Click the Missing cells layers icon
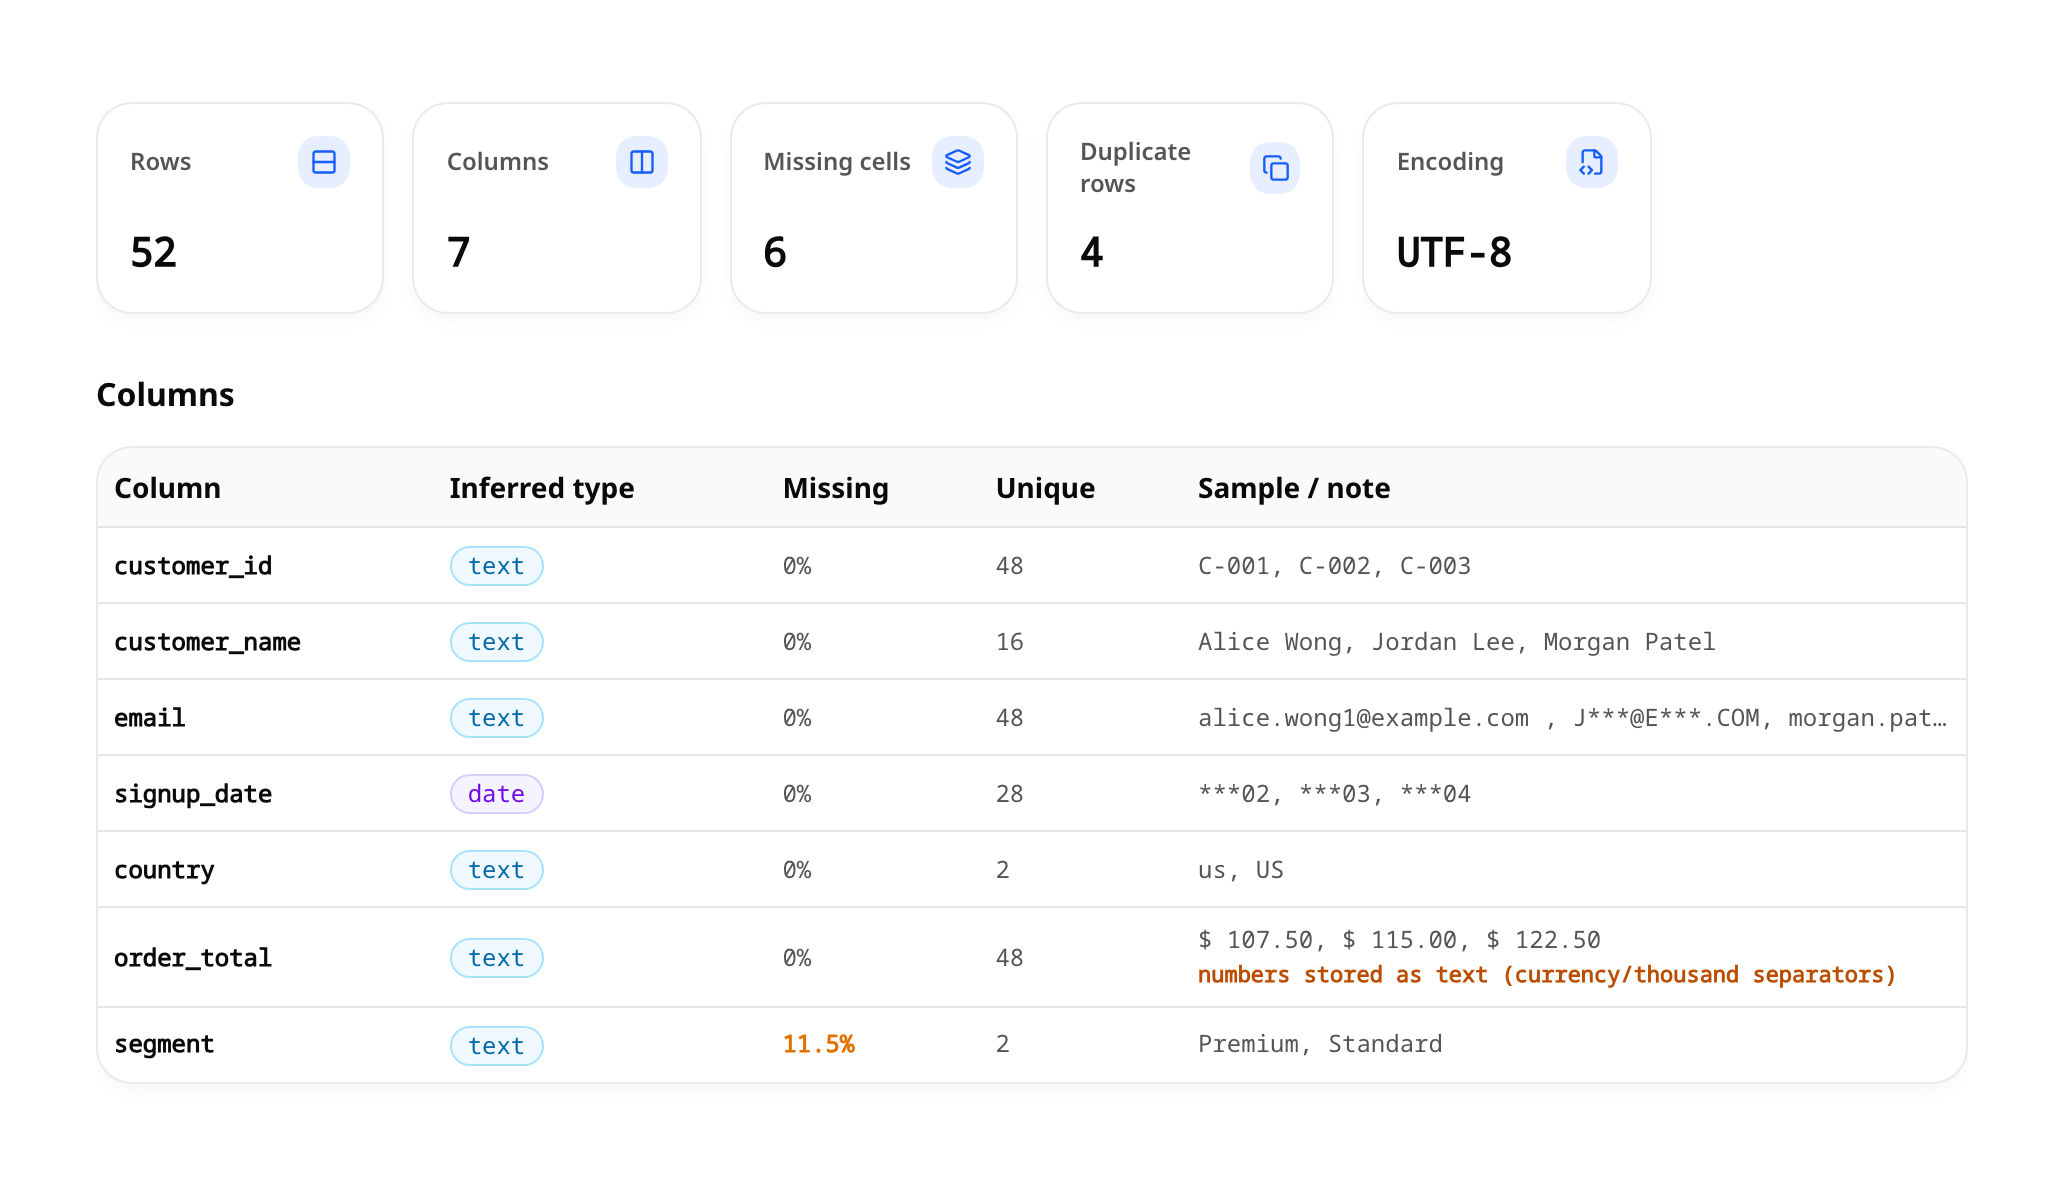The image size is (2064, 1196). click(x=958, y=162)
